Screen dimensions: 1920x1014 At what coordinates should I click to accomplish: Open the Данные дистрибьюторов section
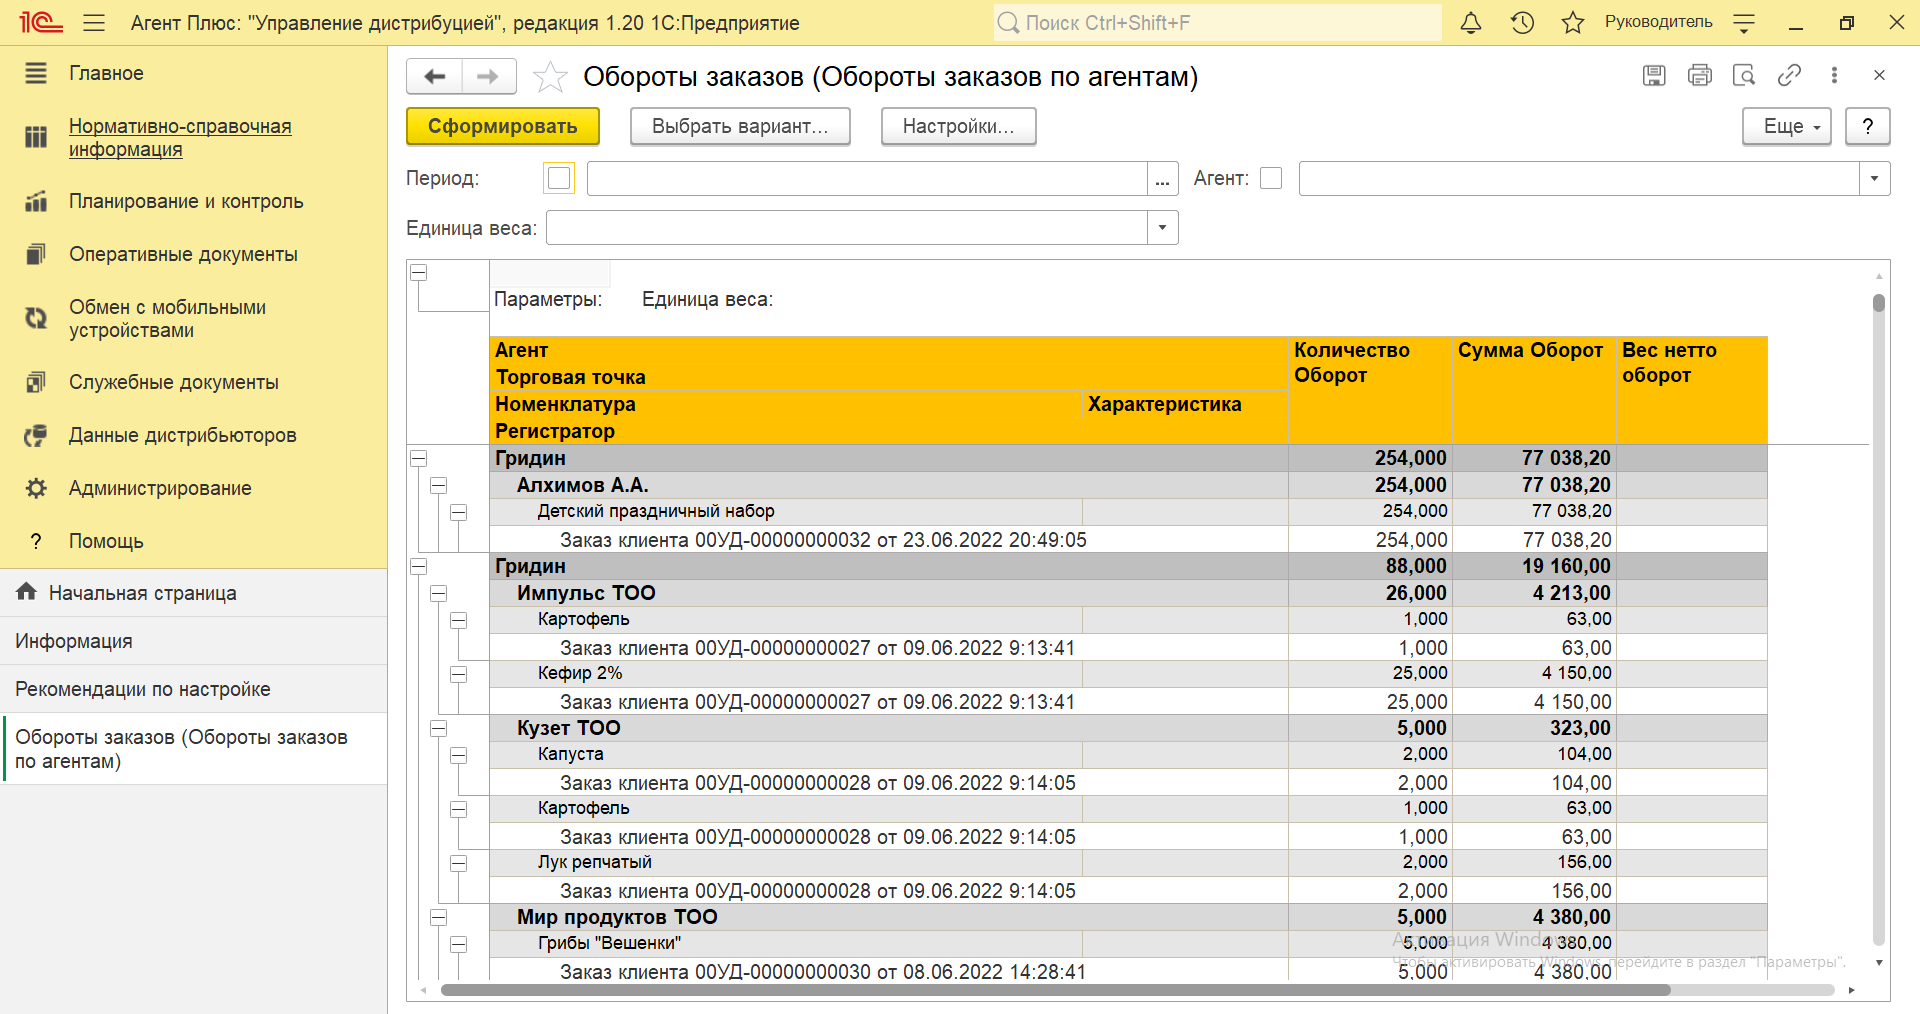(x=182, y=435)
